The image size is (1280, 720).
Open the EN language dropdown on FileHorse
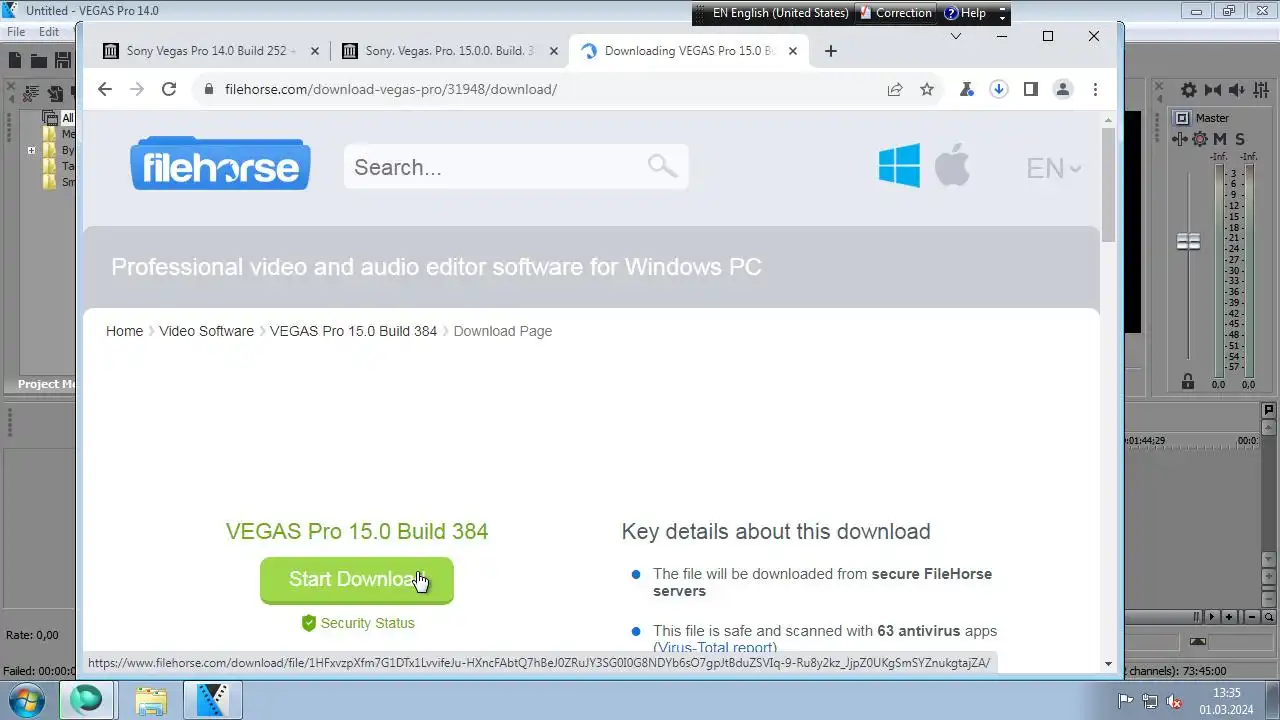coord(1054,168)
